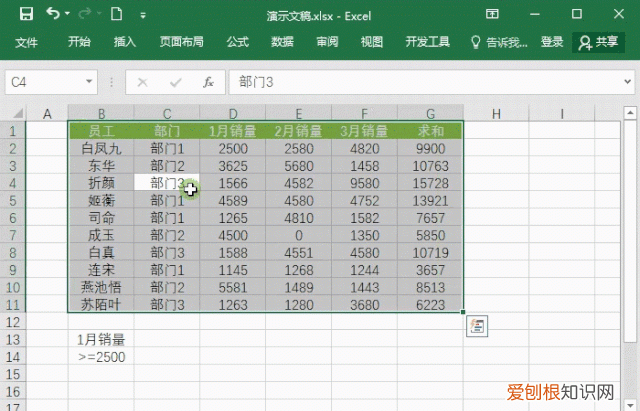Click header cell 员工

click(x=101, y=131)
